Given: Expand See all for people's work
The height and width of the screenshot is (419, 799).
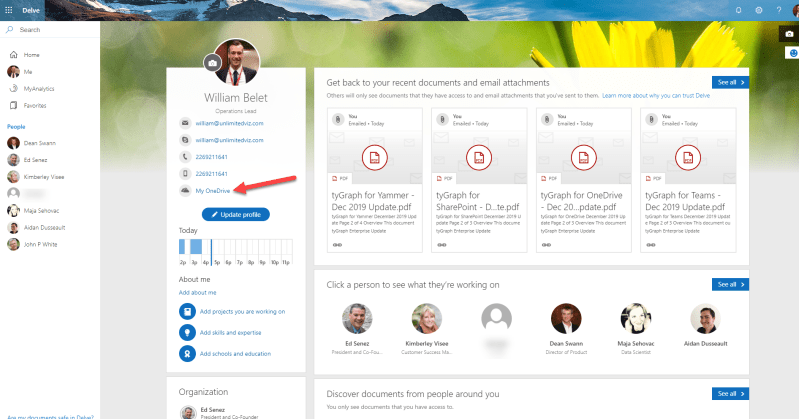Looking at the screenshot, I should (730, 284).
